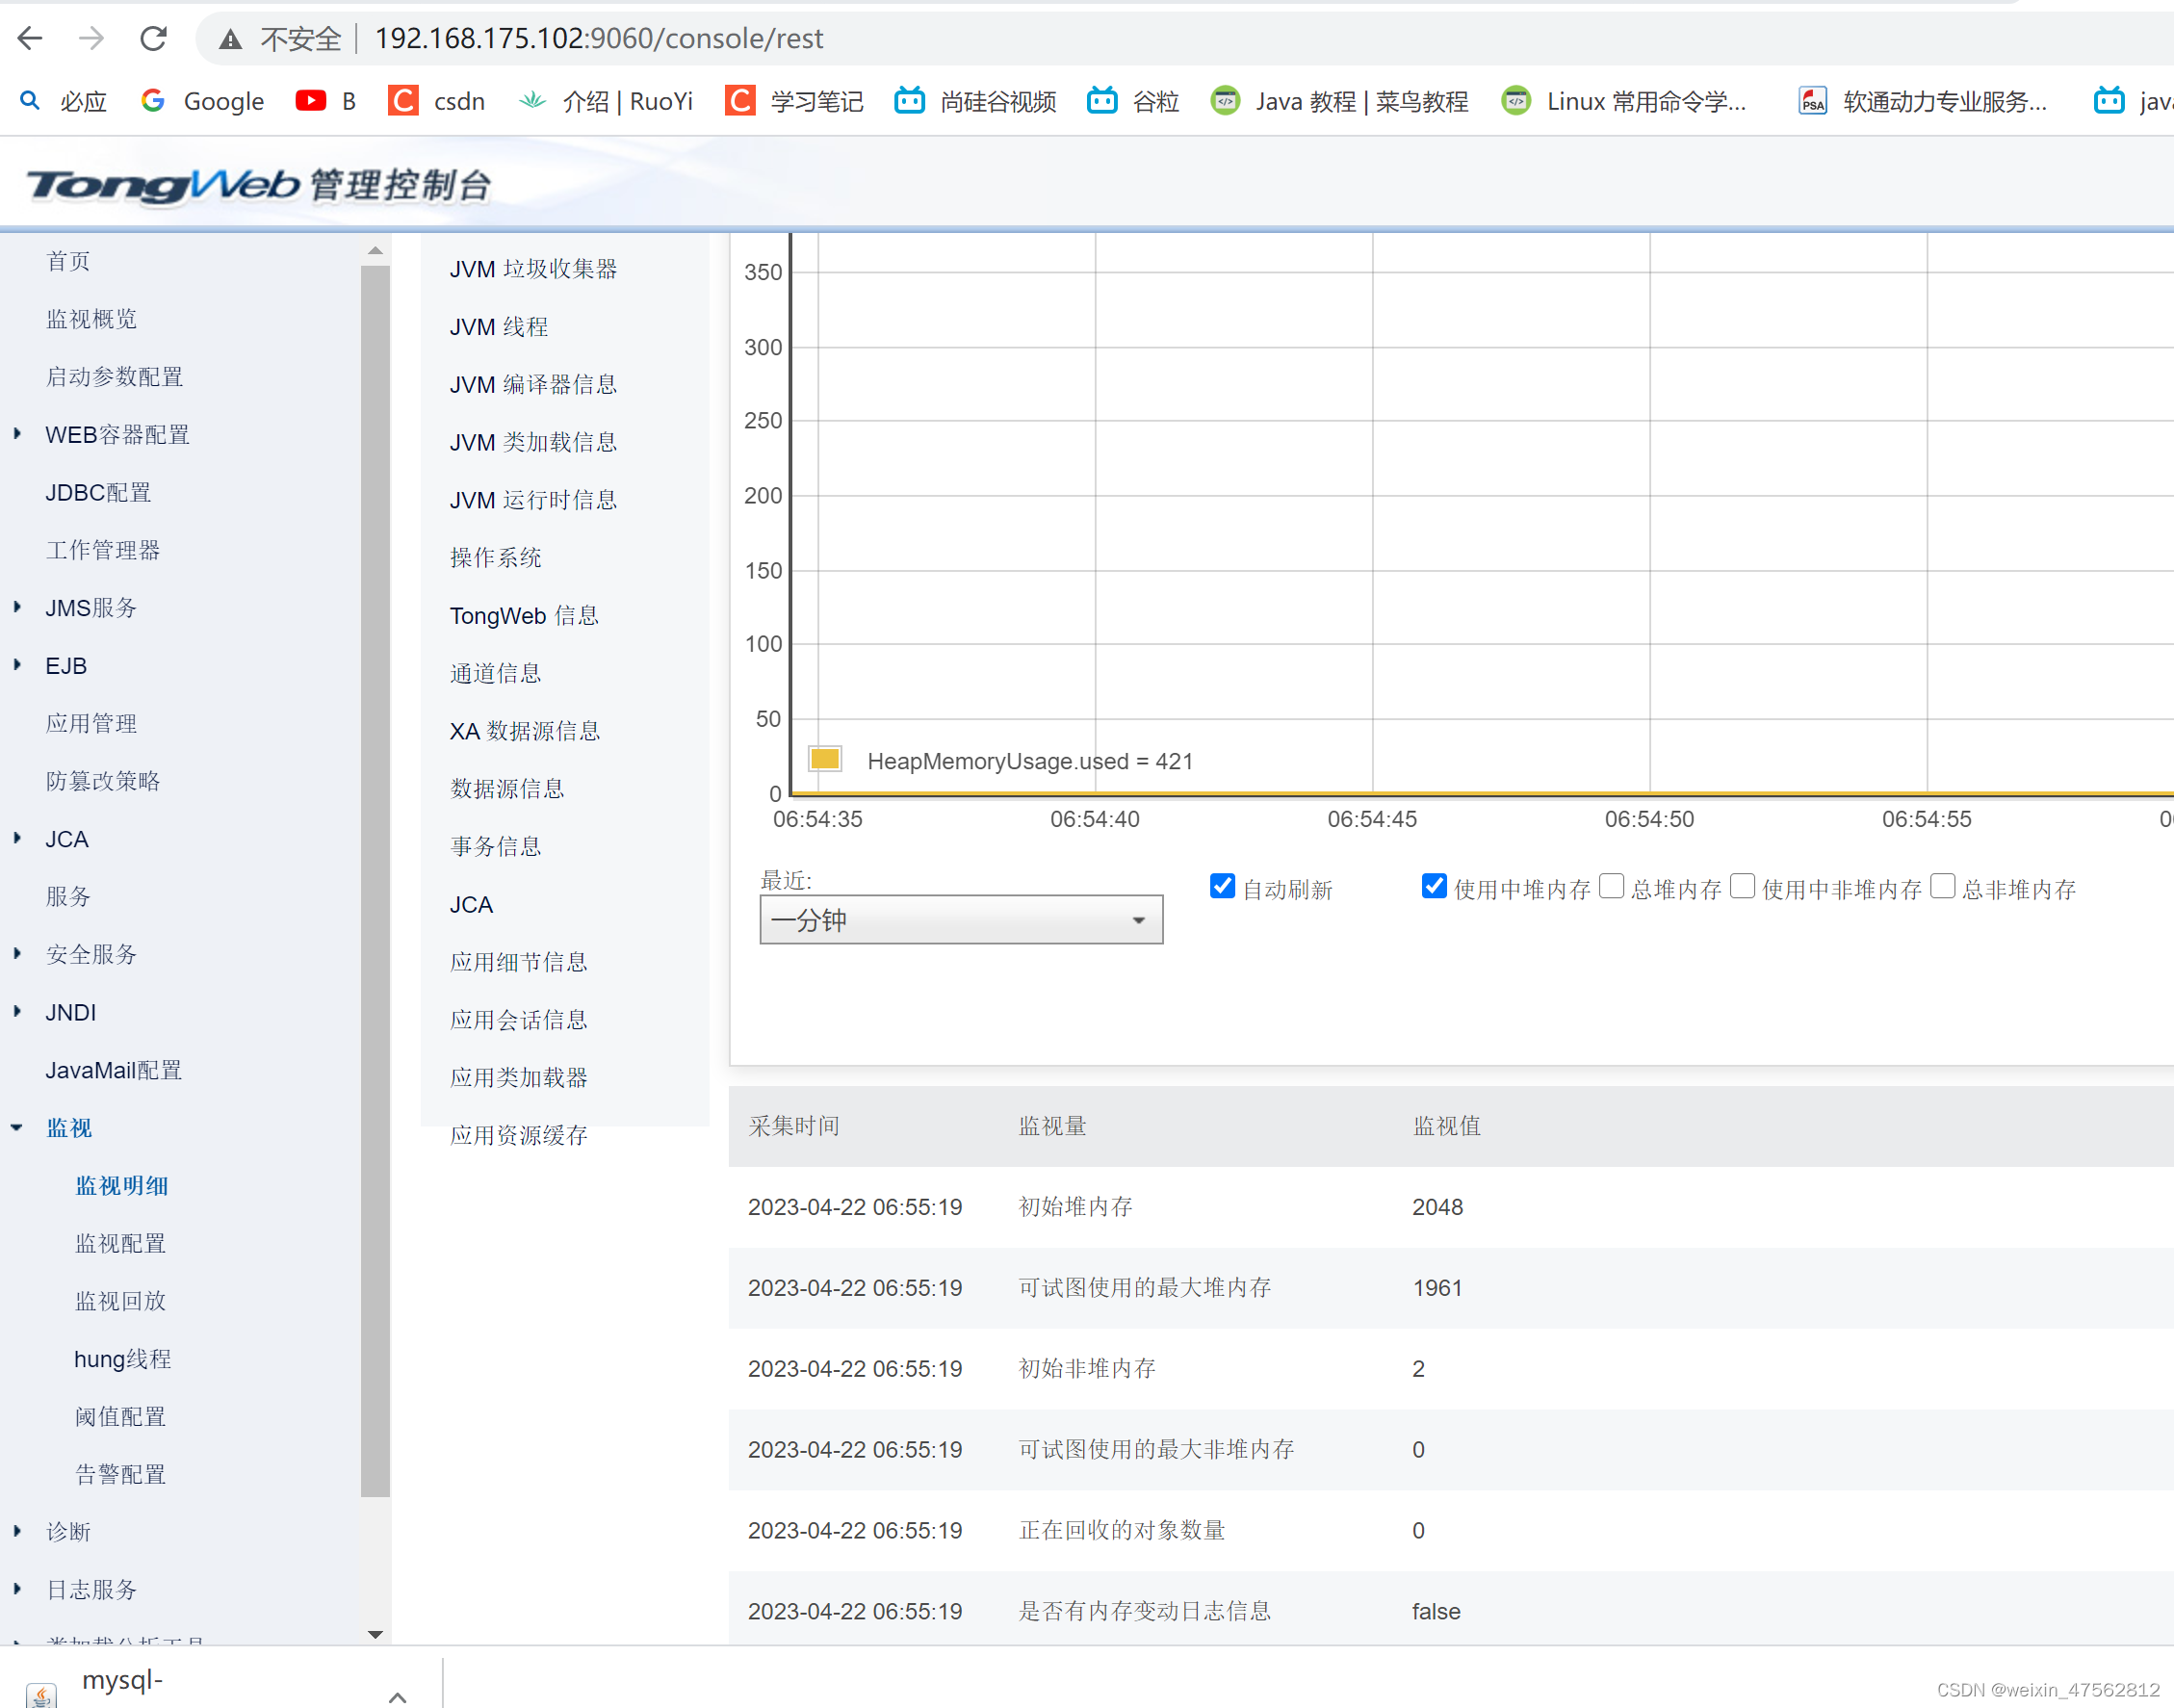Open the 最近 一分钟 dropdown
The height and width of the screenshot is (1708, 2174).
[x=961, y=919]
